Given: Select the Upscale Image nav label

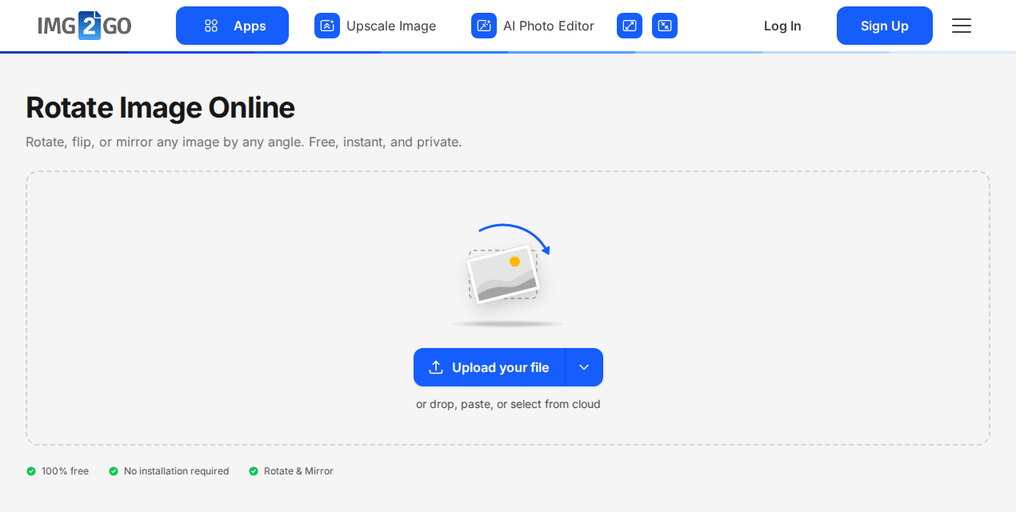Looking at the screenshot, I should [x=391, y=26].
